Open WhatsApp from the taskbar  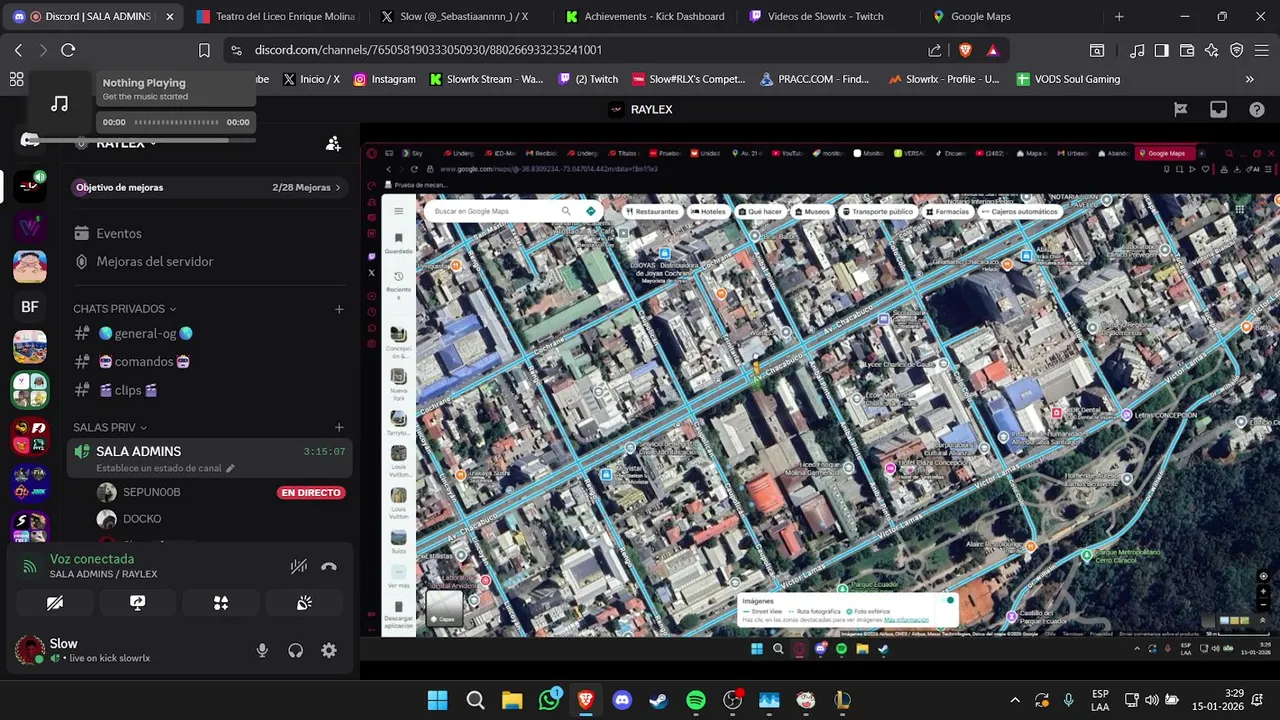(549, 700)
